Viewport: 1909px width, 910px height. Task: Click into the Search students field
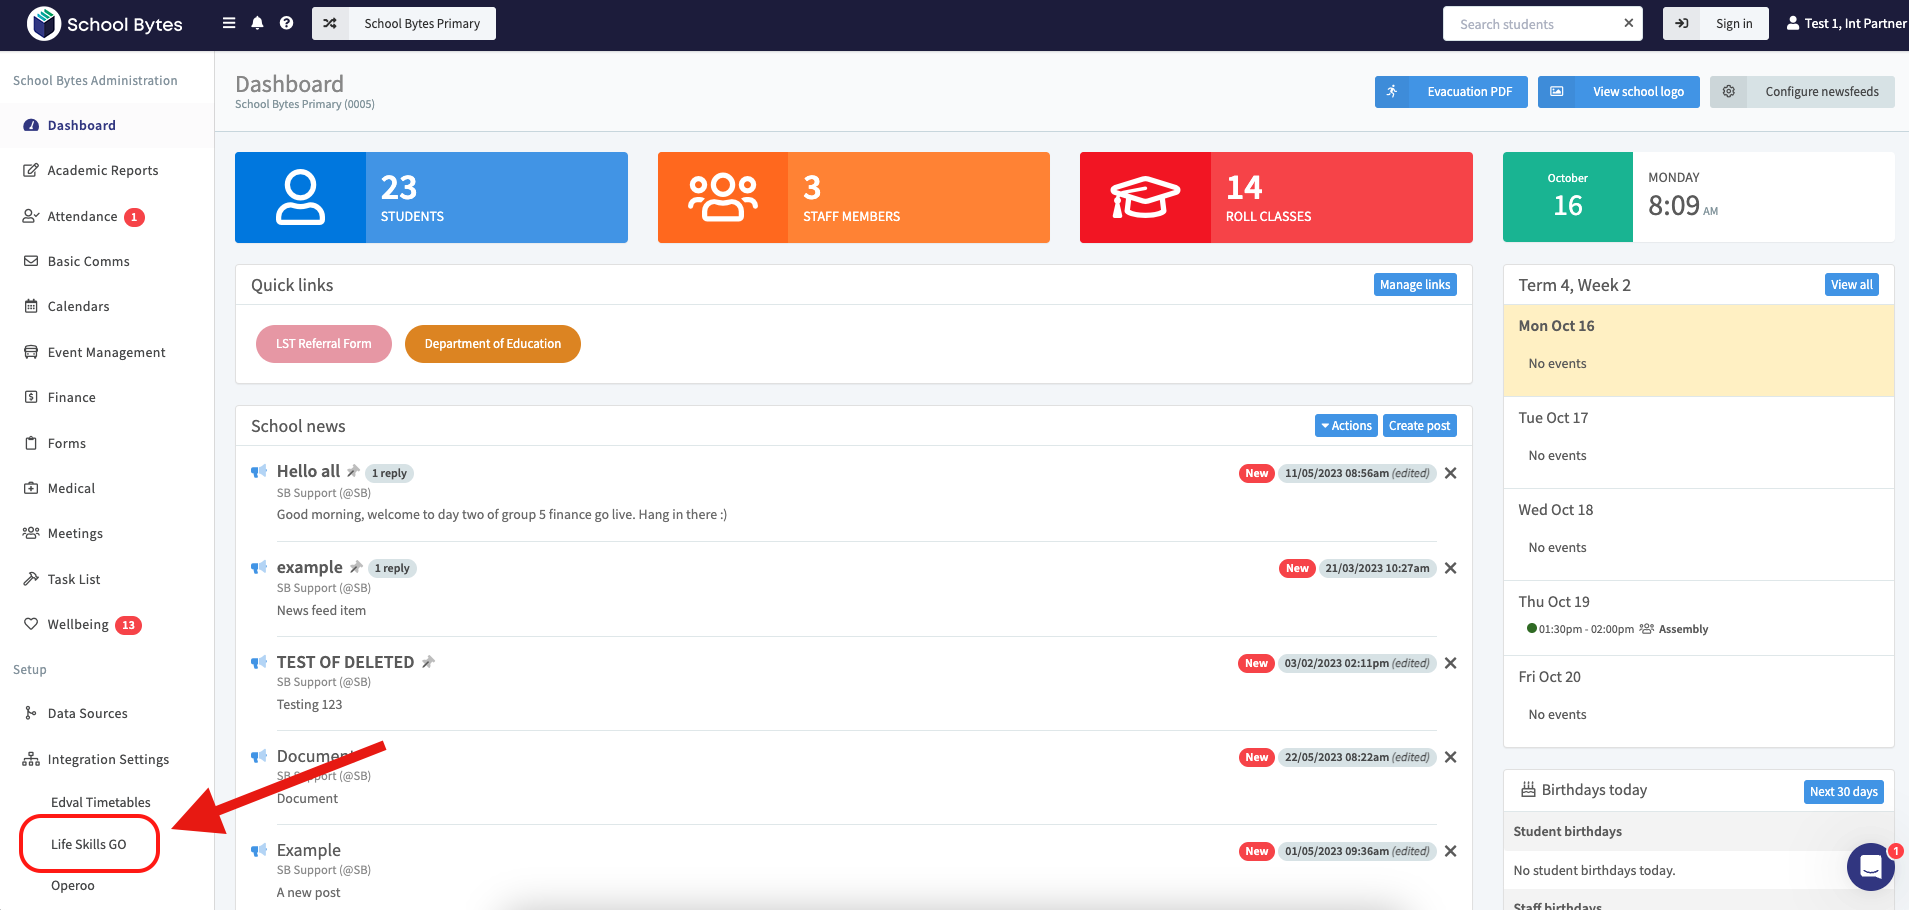coord(1530,24)
